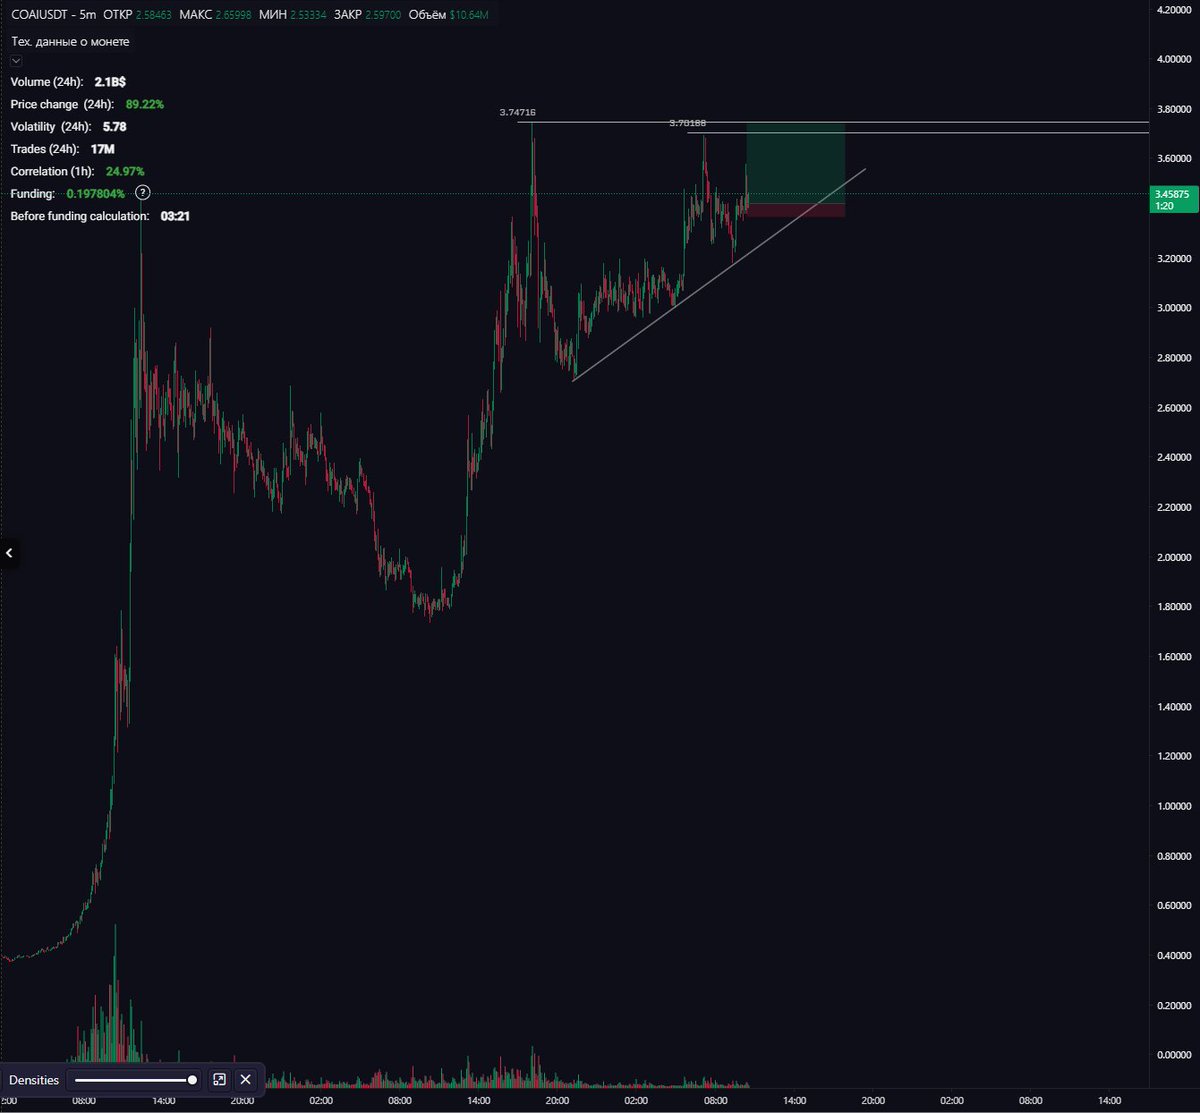Screen dimensions: 1200x1113
Task: Select the red stop-loss zone of position
Action: click(796, 210)
